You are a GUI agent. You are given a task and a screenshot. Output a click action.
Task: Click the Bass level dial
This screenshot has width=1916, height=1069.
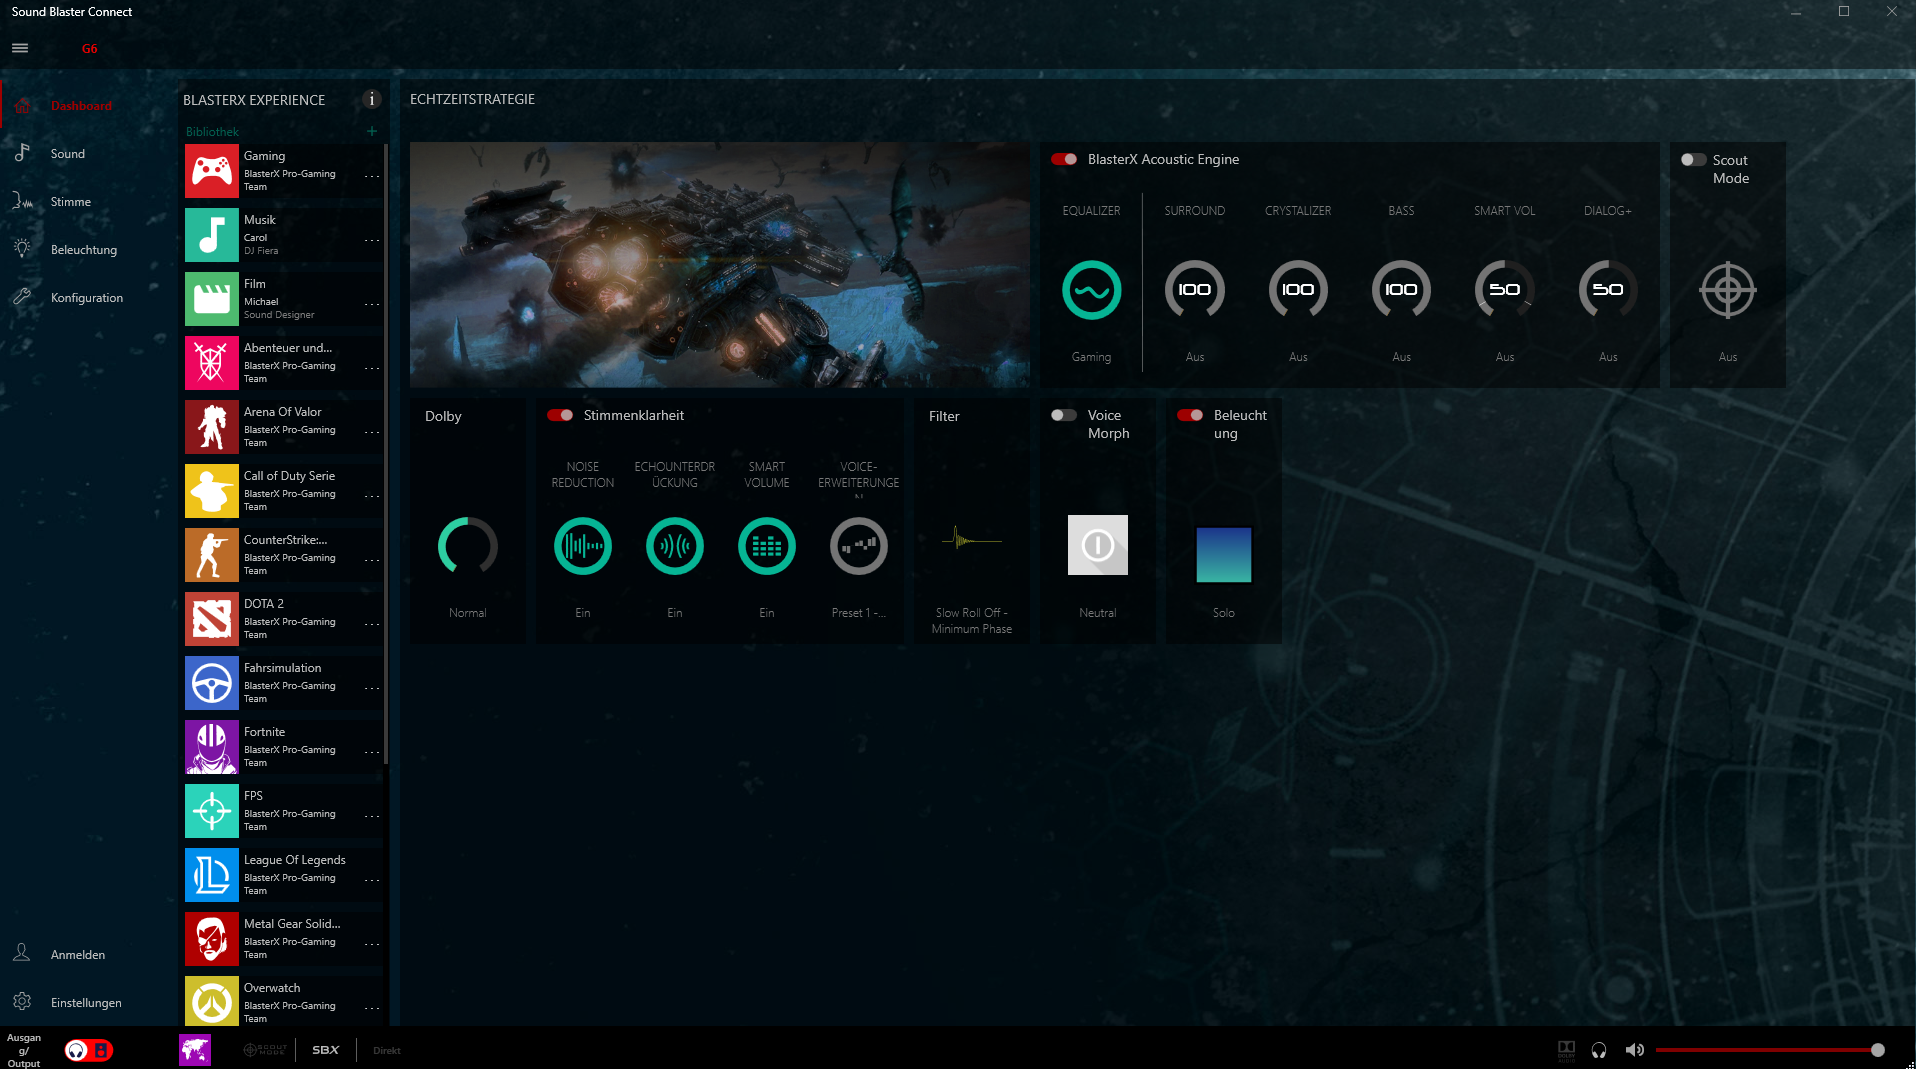1401,290
